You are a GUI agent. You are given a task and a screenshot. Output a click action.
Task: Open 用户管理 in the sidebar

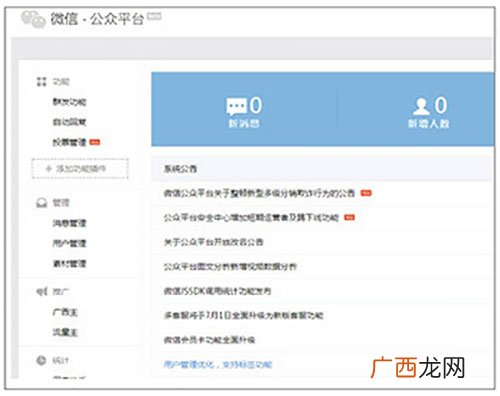point(69,243)
